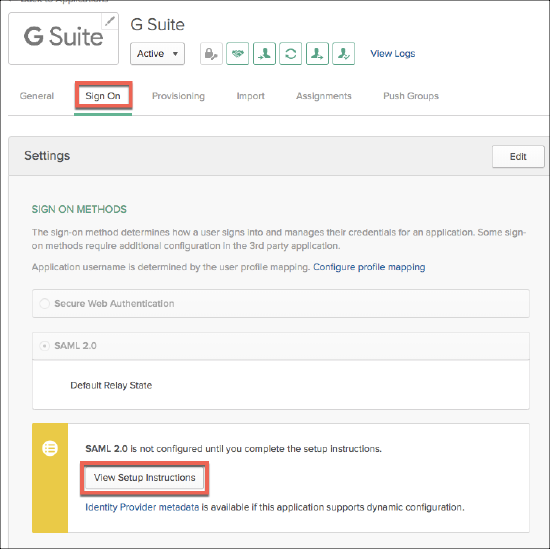Go to the Import tab
Image resolution: width=550 pixels, height=549 pixels.
[250, 96]
